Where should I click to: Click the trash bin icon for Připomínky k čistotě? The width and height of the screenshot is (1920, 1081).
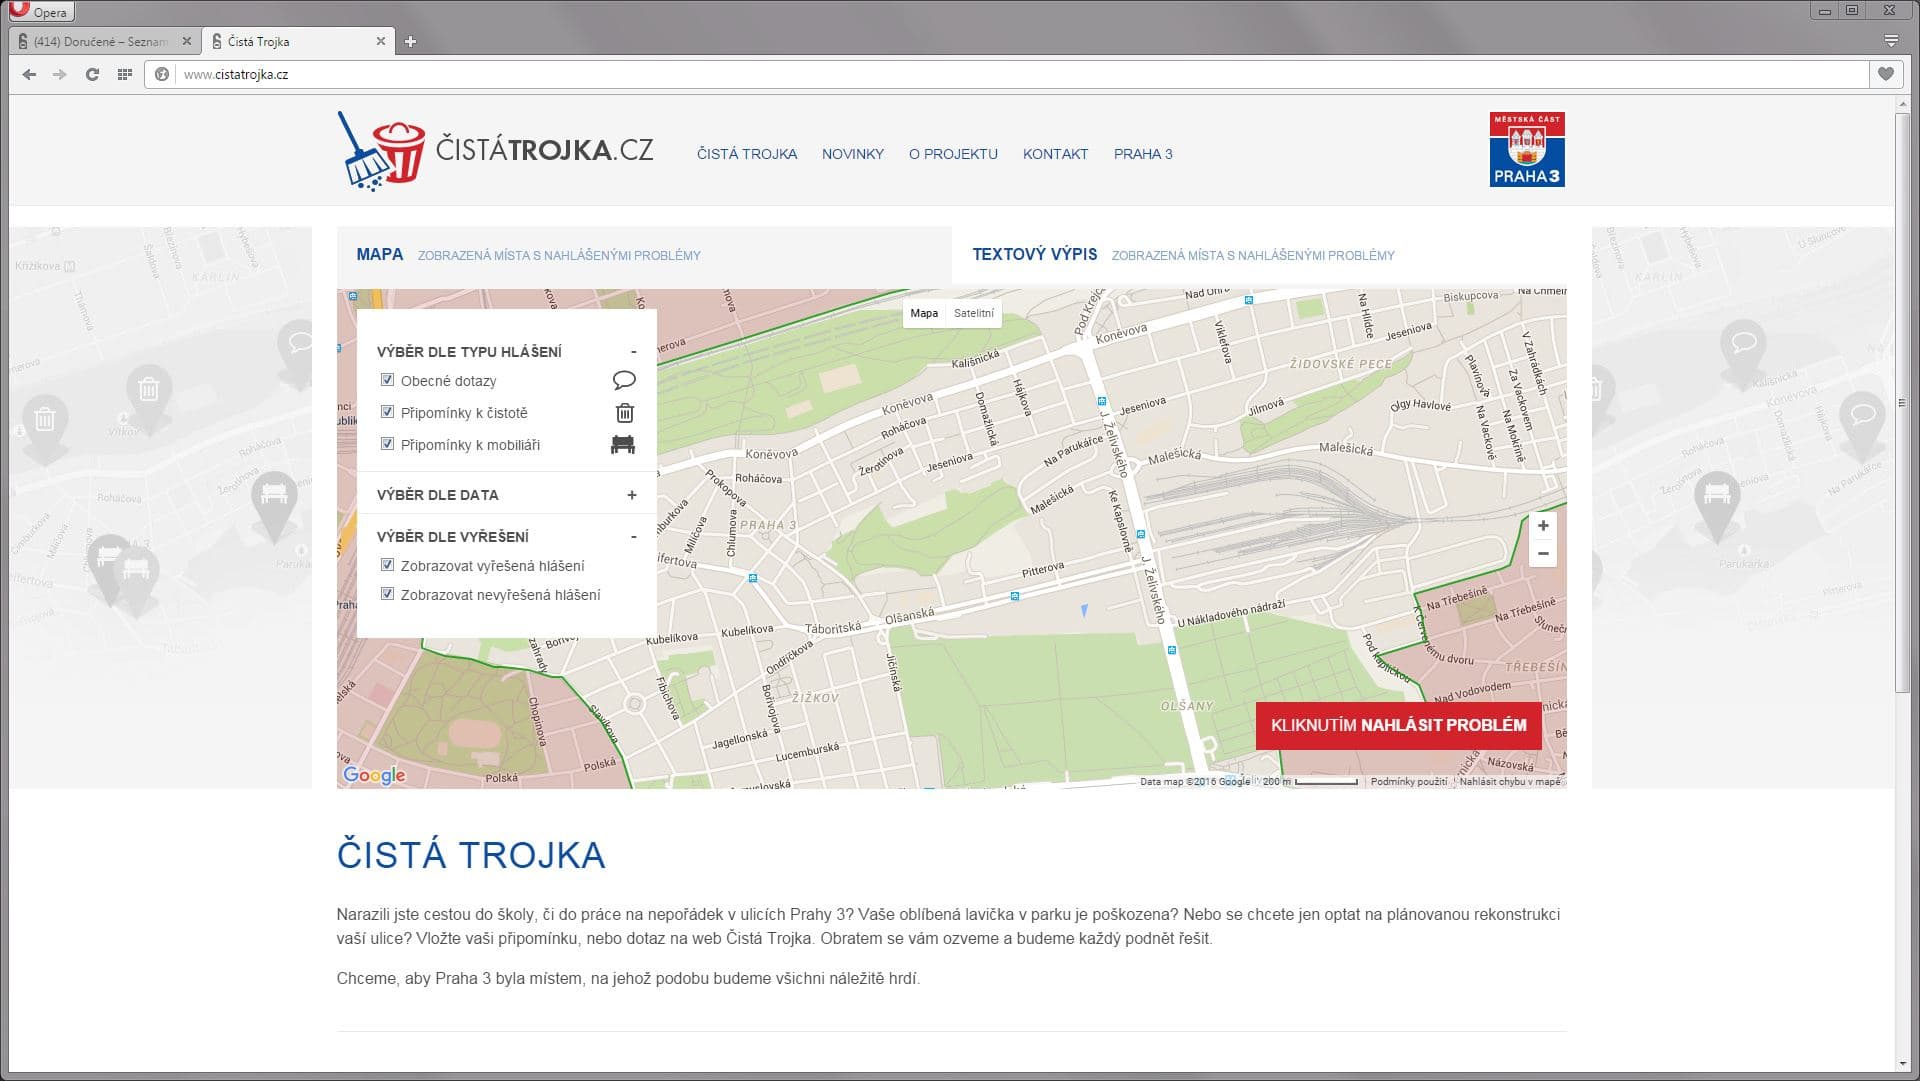625,413
